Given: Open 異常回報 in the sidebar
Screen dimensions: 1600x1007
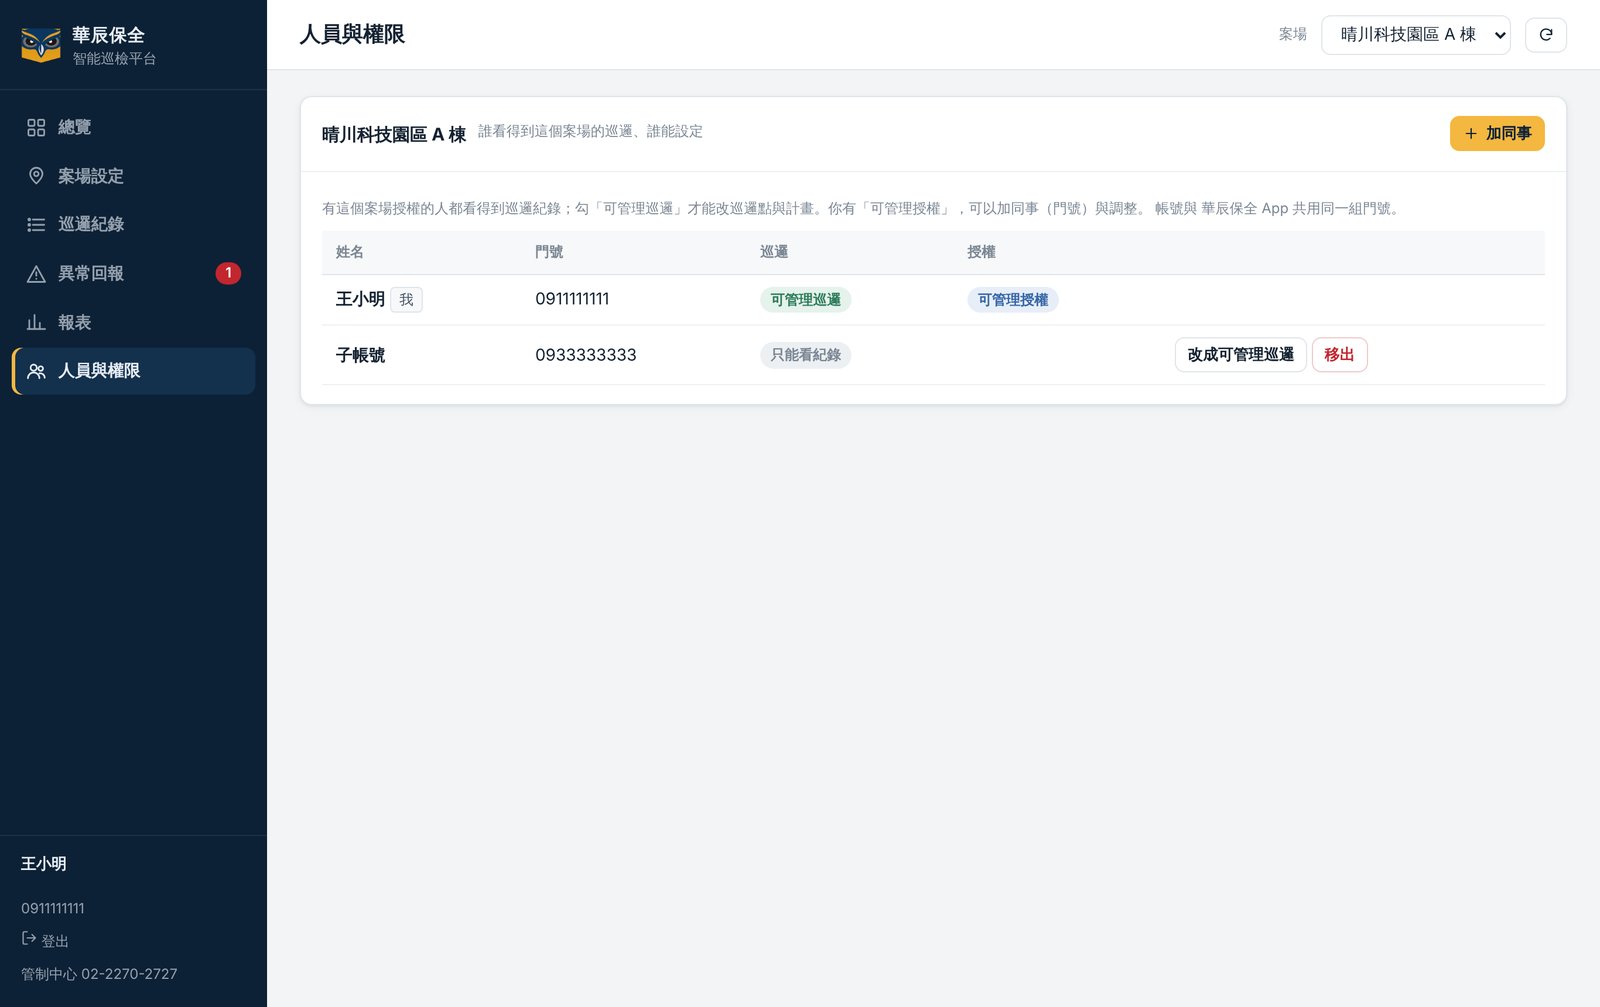Looking at the screenshot, I should point(133,273).
